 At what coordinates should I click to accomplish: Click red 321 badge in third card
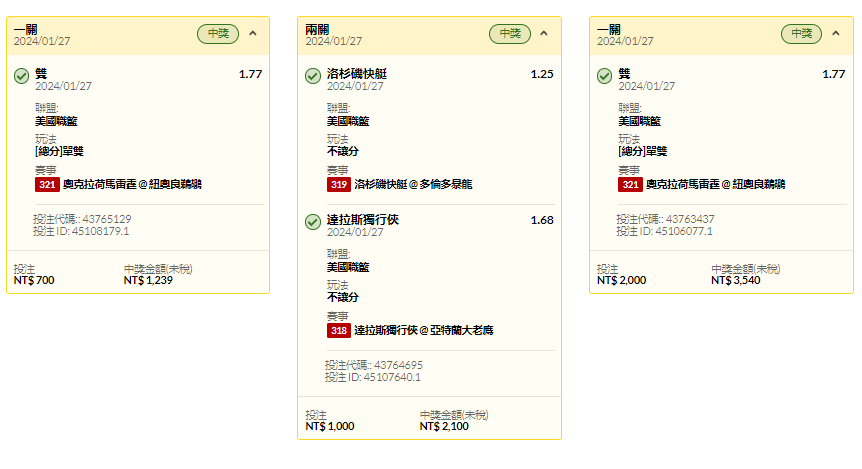[630, 185]
